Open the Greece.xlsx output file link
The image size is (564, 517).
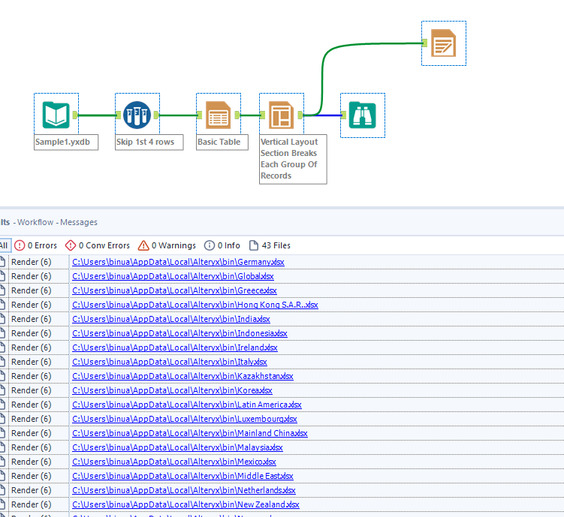point(174,291)
